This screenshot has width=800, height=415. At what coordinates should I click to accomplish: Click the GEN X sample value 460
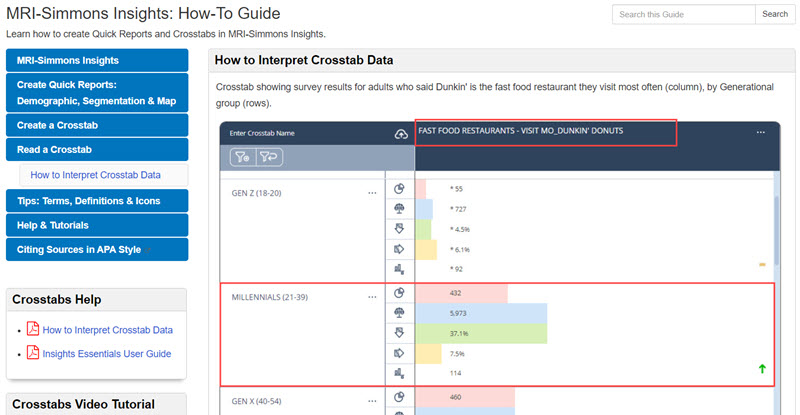tap(456, 397)
